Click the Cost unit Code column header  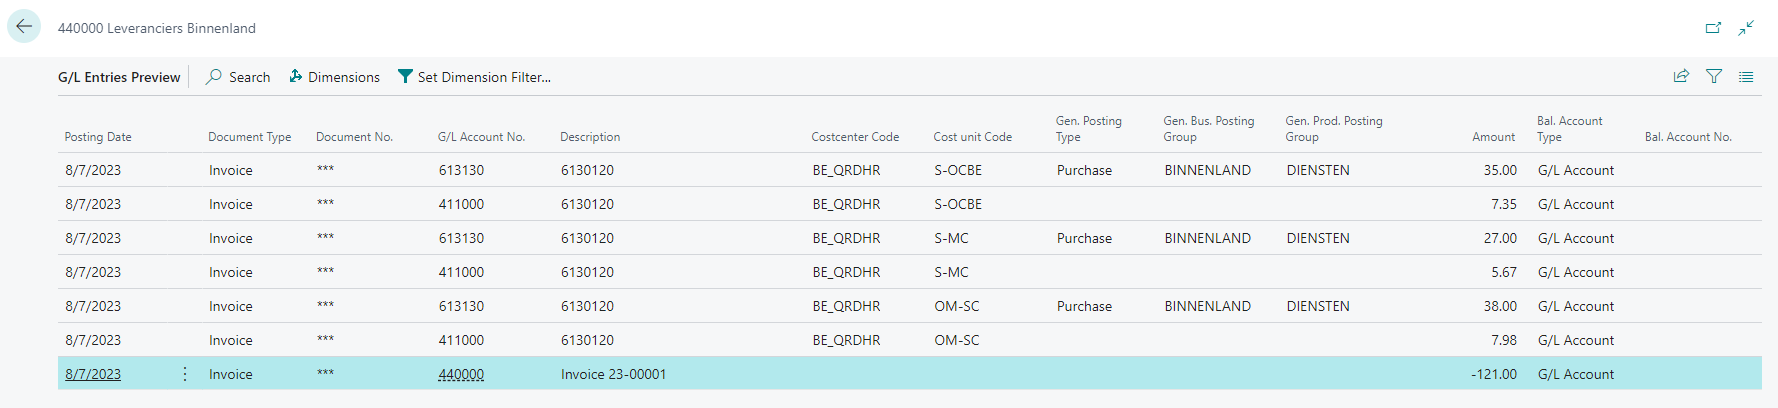(973, 137)
